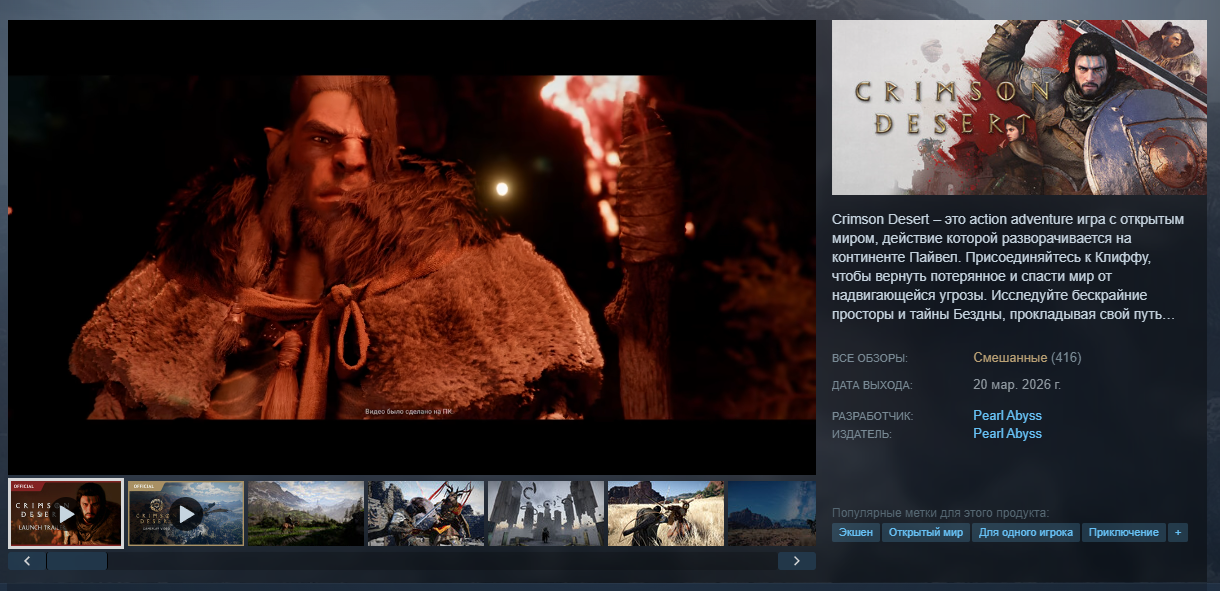
Task: Click the Все обзоры label
Action: [x=870, y=358]
